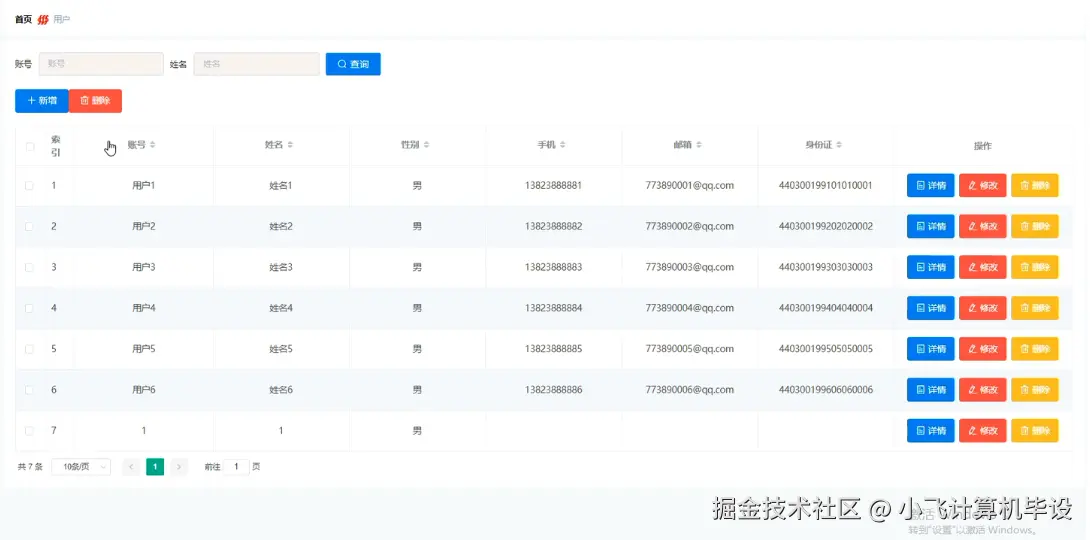Image resolution: width=1090 pixels, height=540 pixels.
Task: Edit 用户1 with 修改 button
Action: tap(982, 186)
